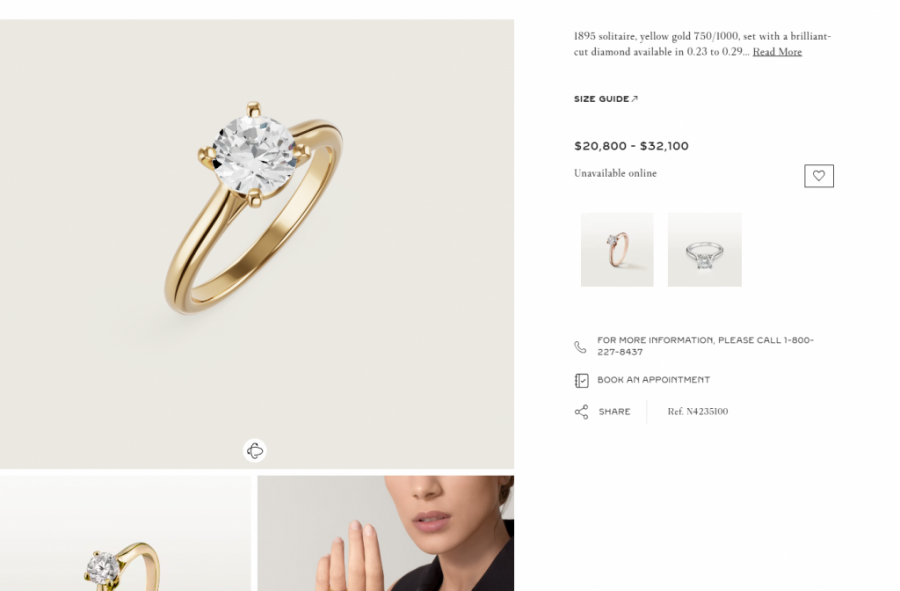Click the appointment calendar icon
900x591 pixels.
tap(581, 380)
